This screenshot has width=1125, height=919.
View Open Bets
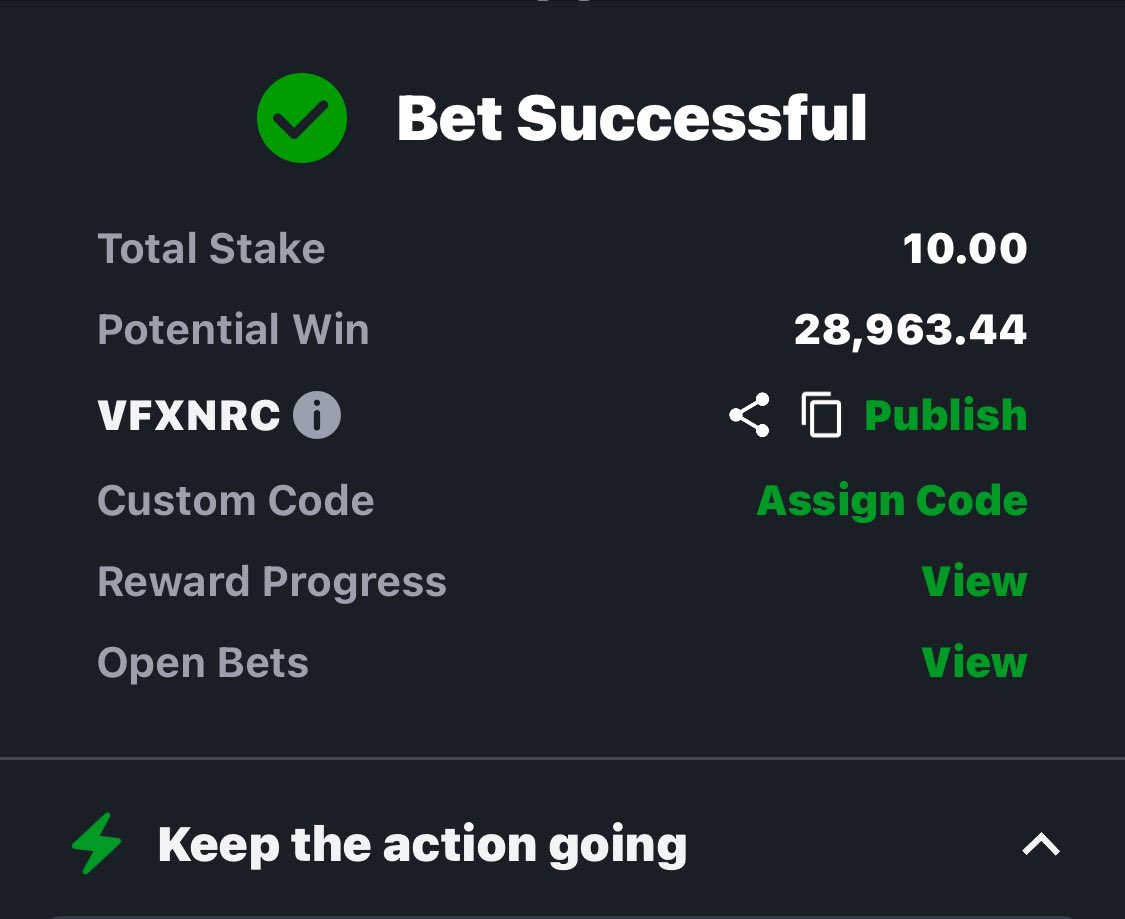[x=974, y=661]
